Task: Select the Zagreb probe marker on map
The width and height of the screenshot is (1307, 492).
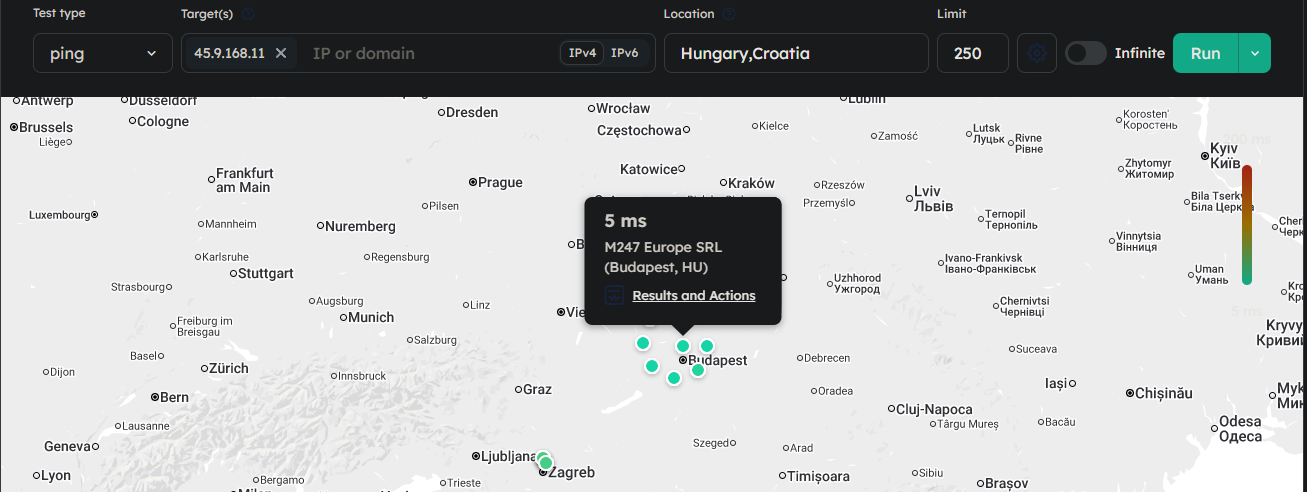Action: (545, 462)
